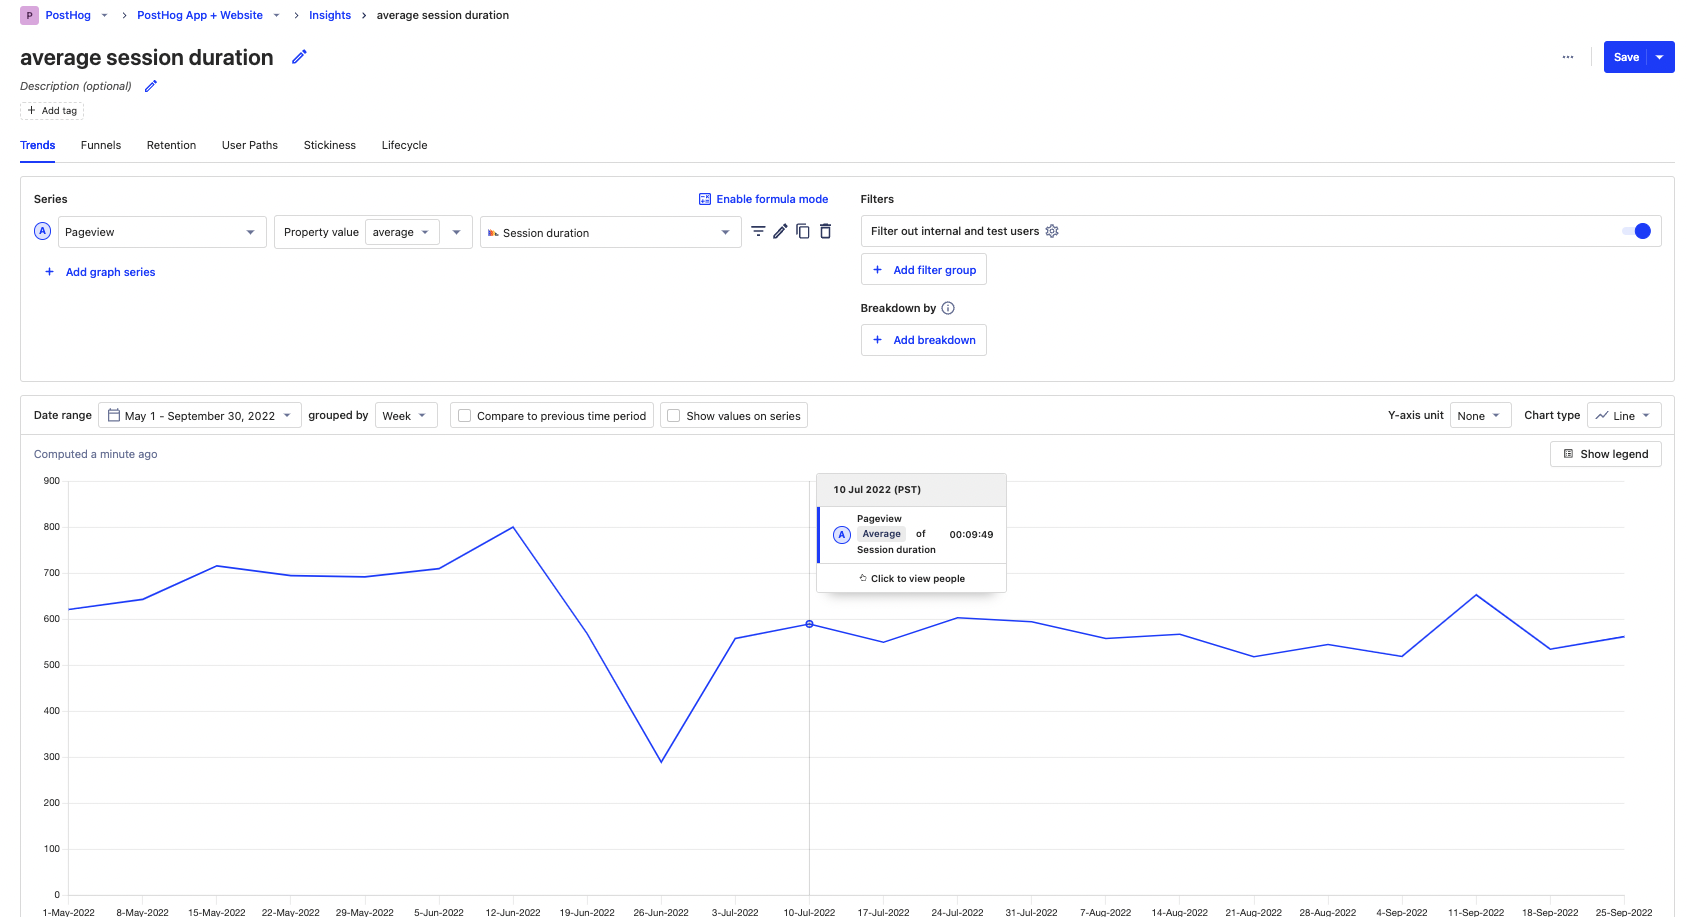This screenshot has height=917, width=1687.
Task: Toggle off filter out internal and test users
Action: [x=1637, y=231]
